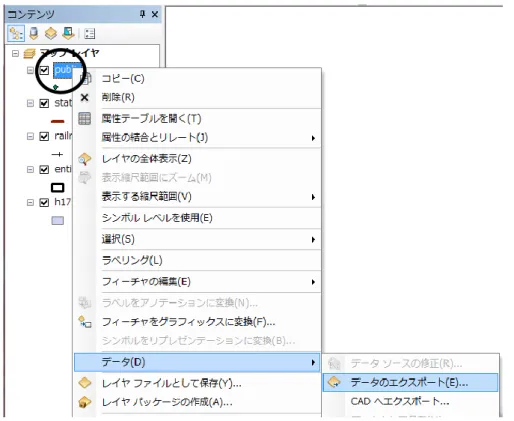Collapse the publ layer node
Image resolution: width=514 pixels, height=421 pixels.
tap(30, 70)
